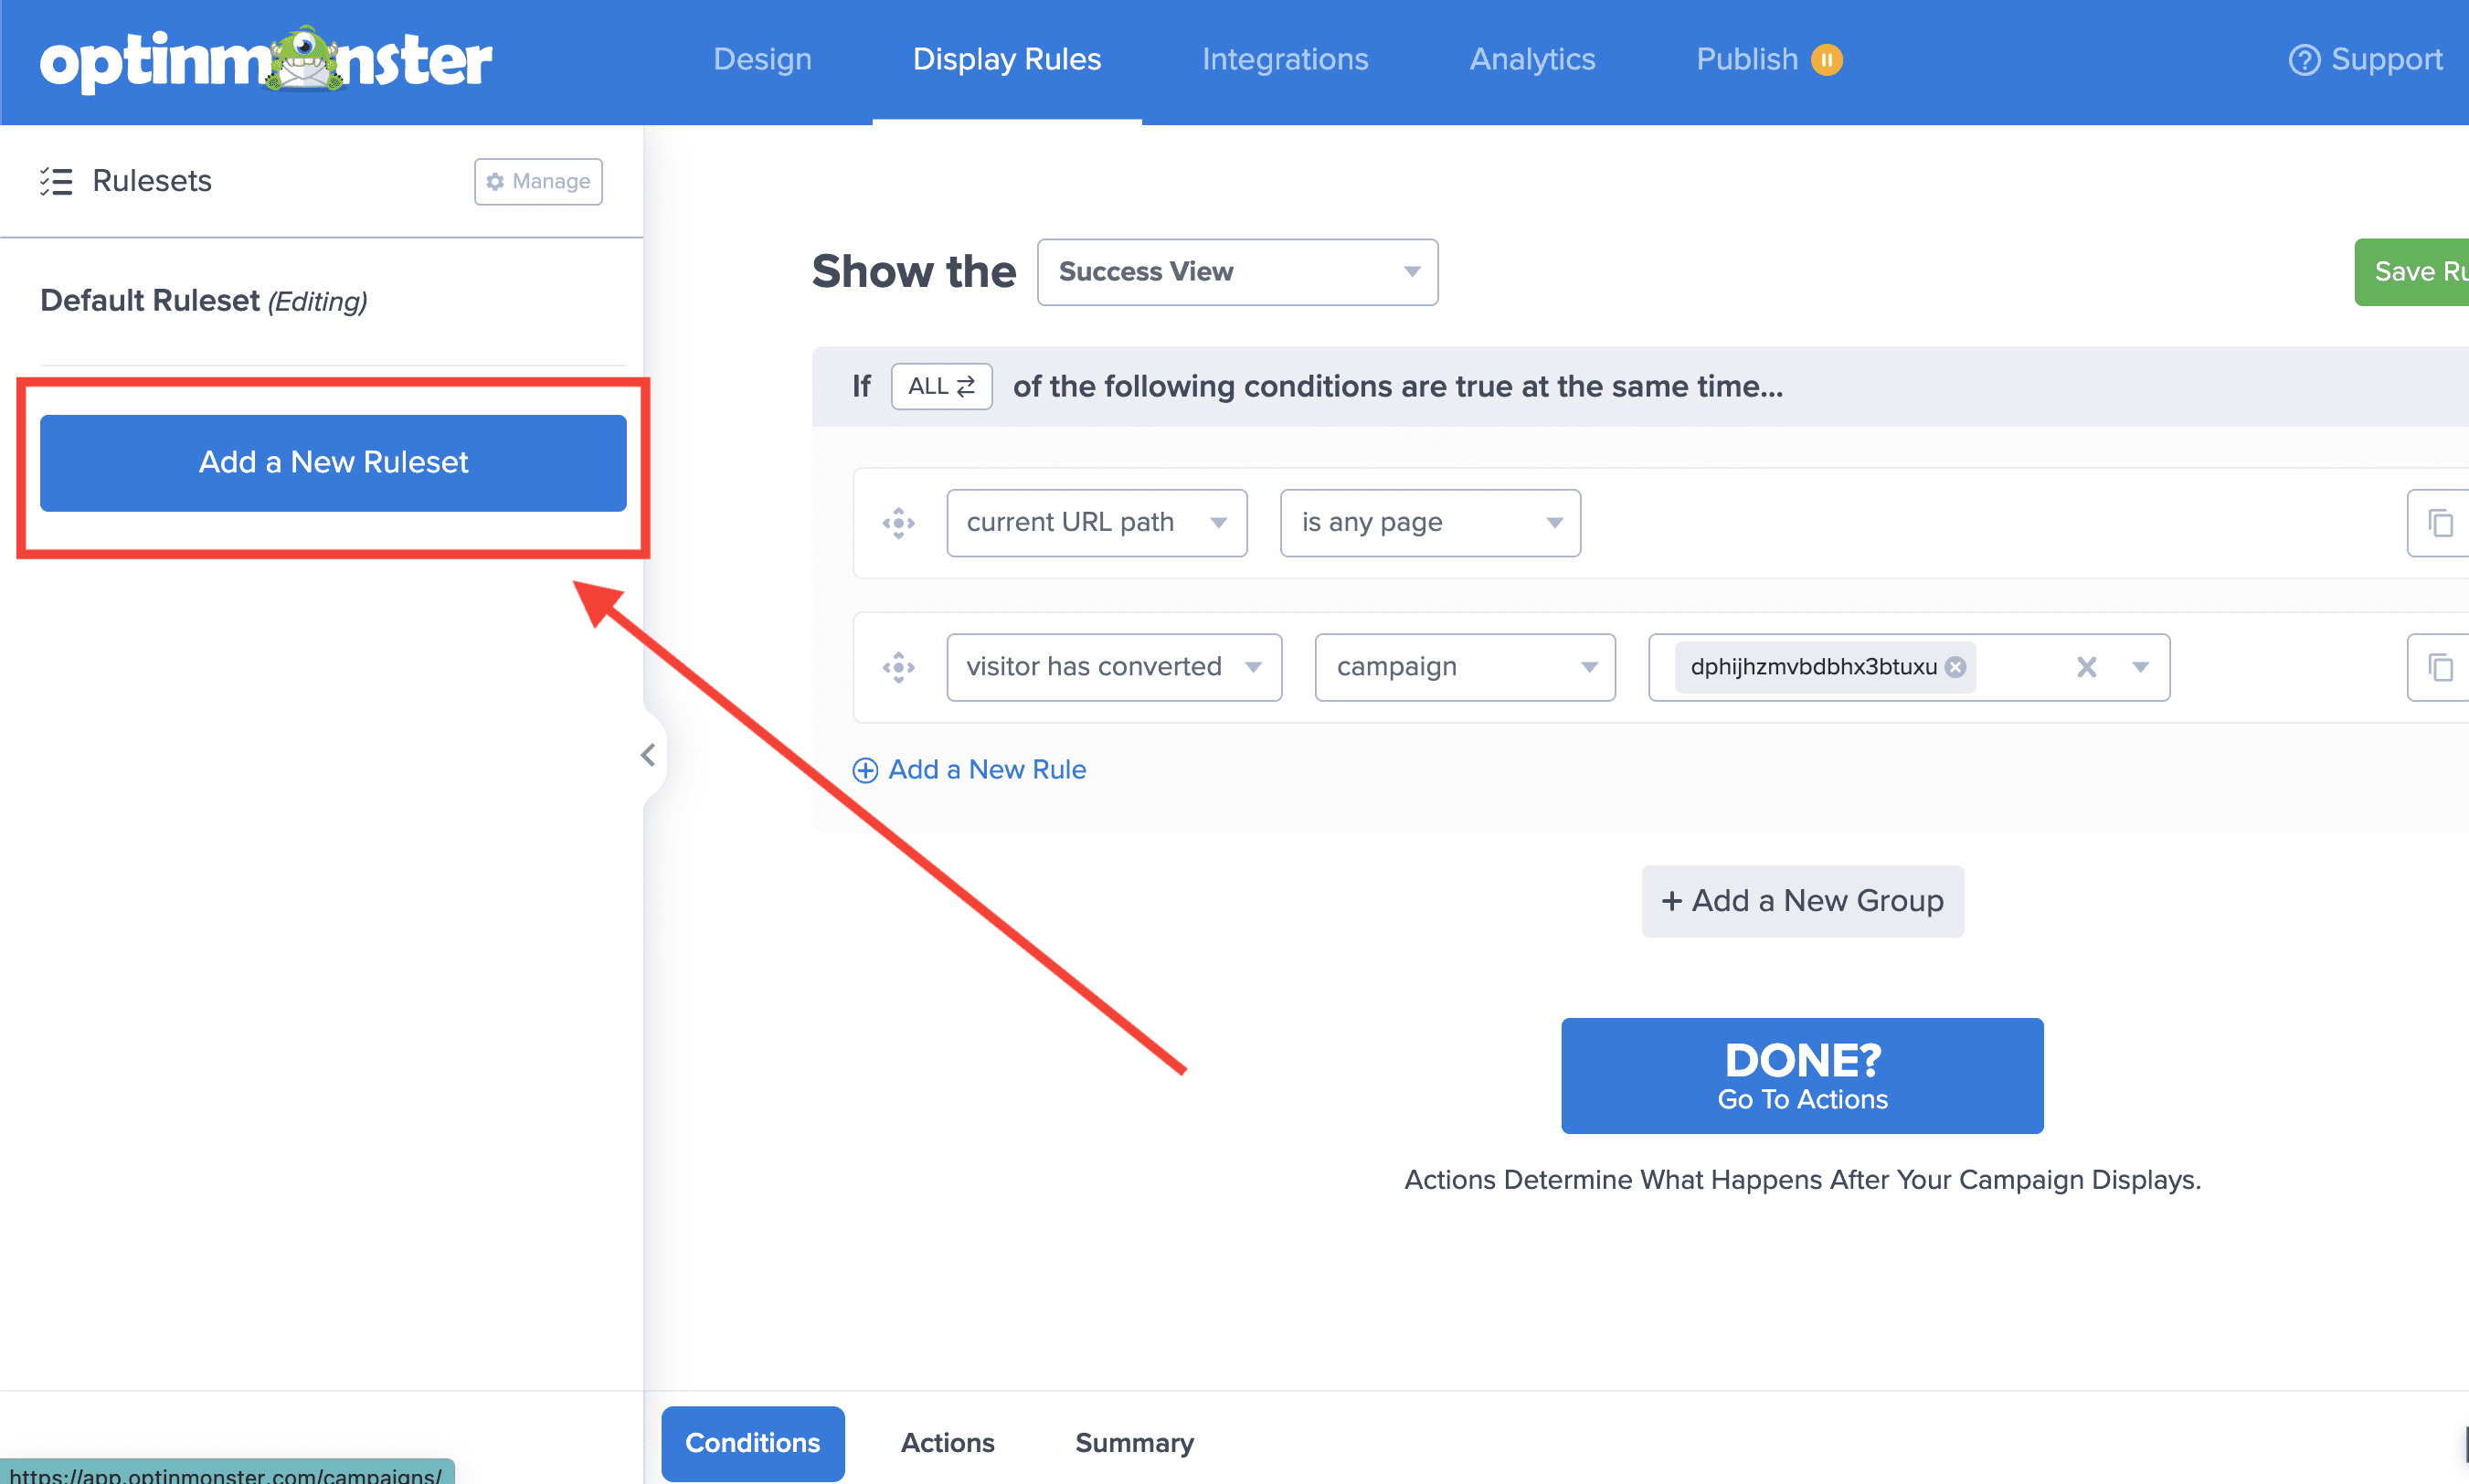Duplicate the current URL path rule
Viewport: 2469px width, 1484px height.
(2440, 523)
